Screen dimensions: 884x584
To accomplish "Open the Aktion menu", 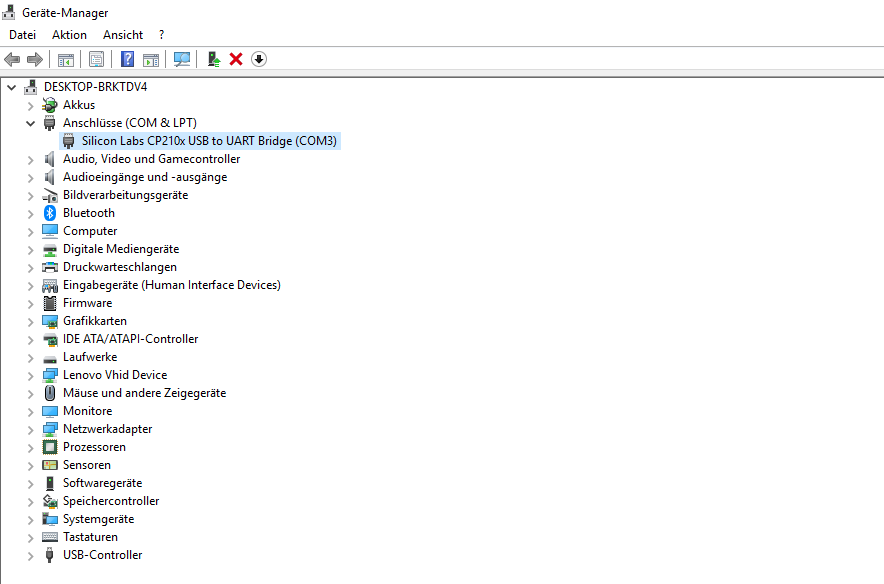I will (x=69, y=35).
